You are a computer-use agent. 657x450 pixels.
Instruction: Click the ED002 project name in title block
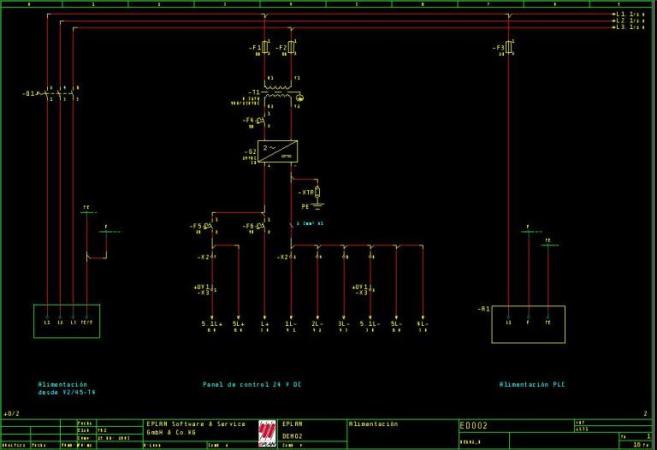[473, 426]
